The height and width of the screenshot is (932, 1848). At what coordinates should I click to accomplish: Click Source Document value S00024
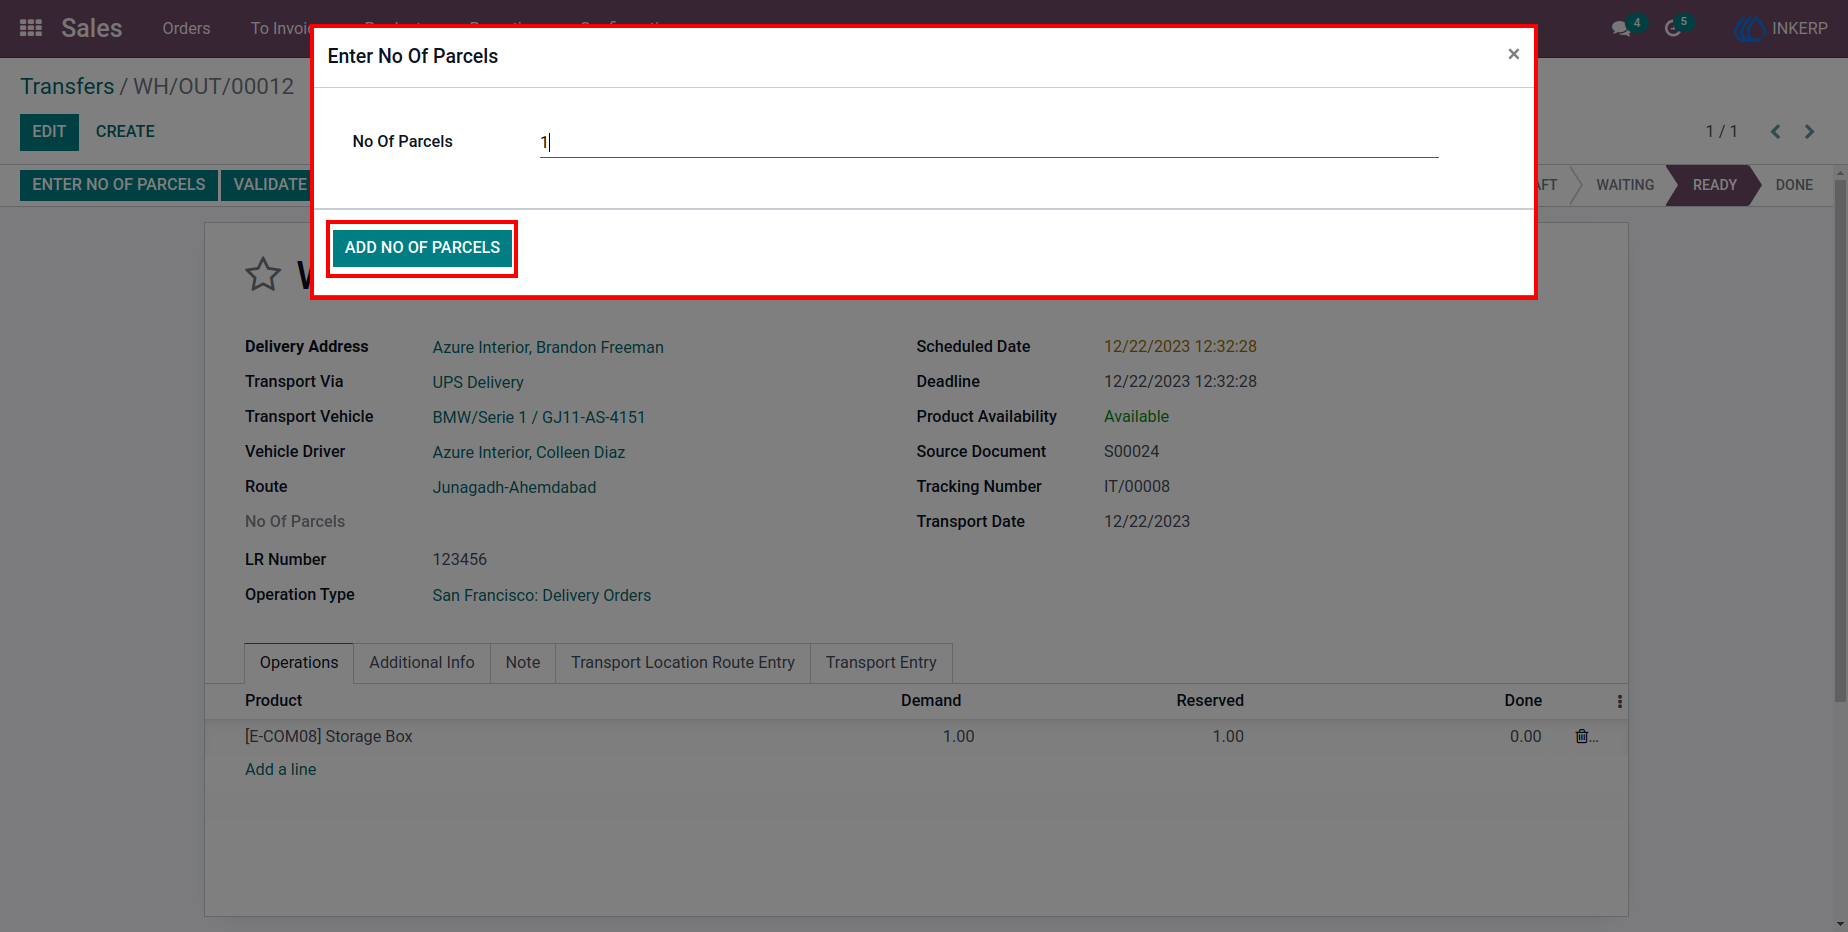(1131, 452)
